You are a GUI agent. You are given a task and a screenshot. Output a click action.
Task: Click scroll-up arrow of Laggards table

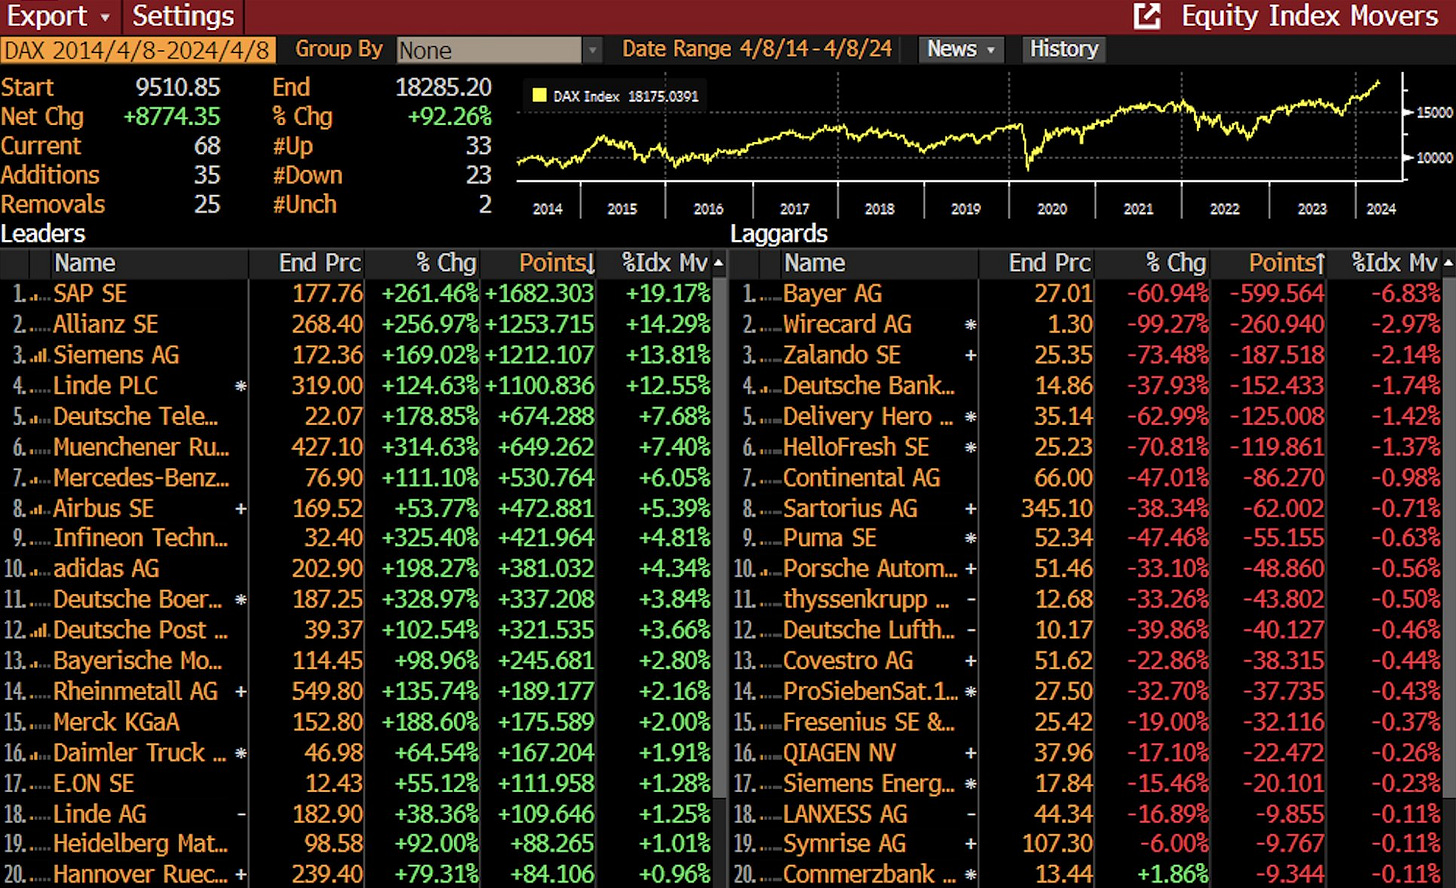[1449, 264]
